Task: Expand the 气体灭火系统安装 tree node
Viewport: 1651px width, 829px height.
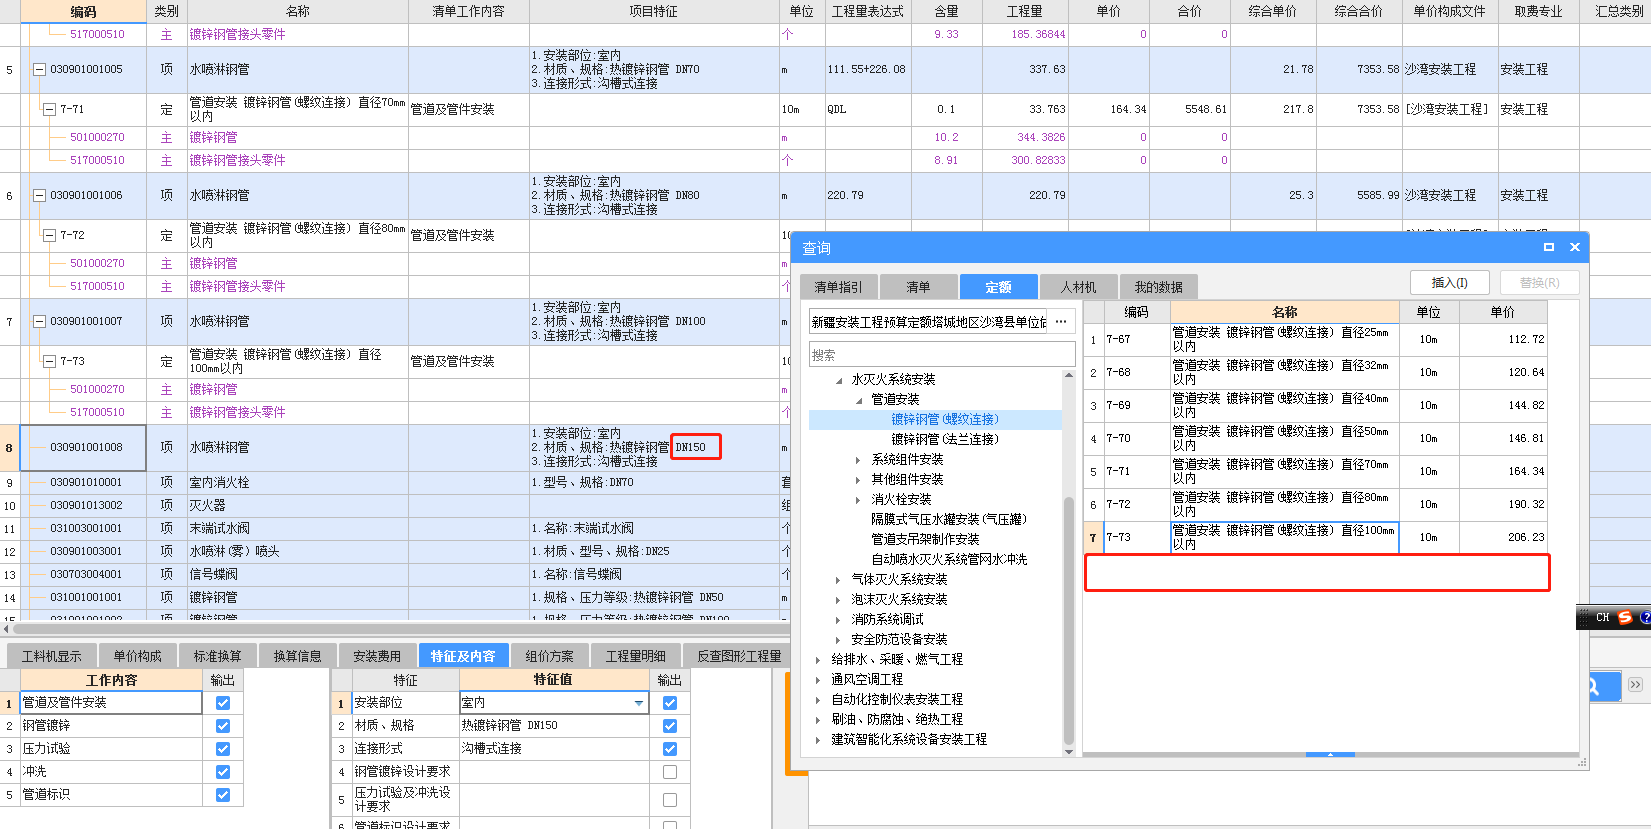Action: pyautogui.click(x=838, y=580)
